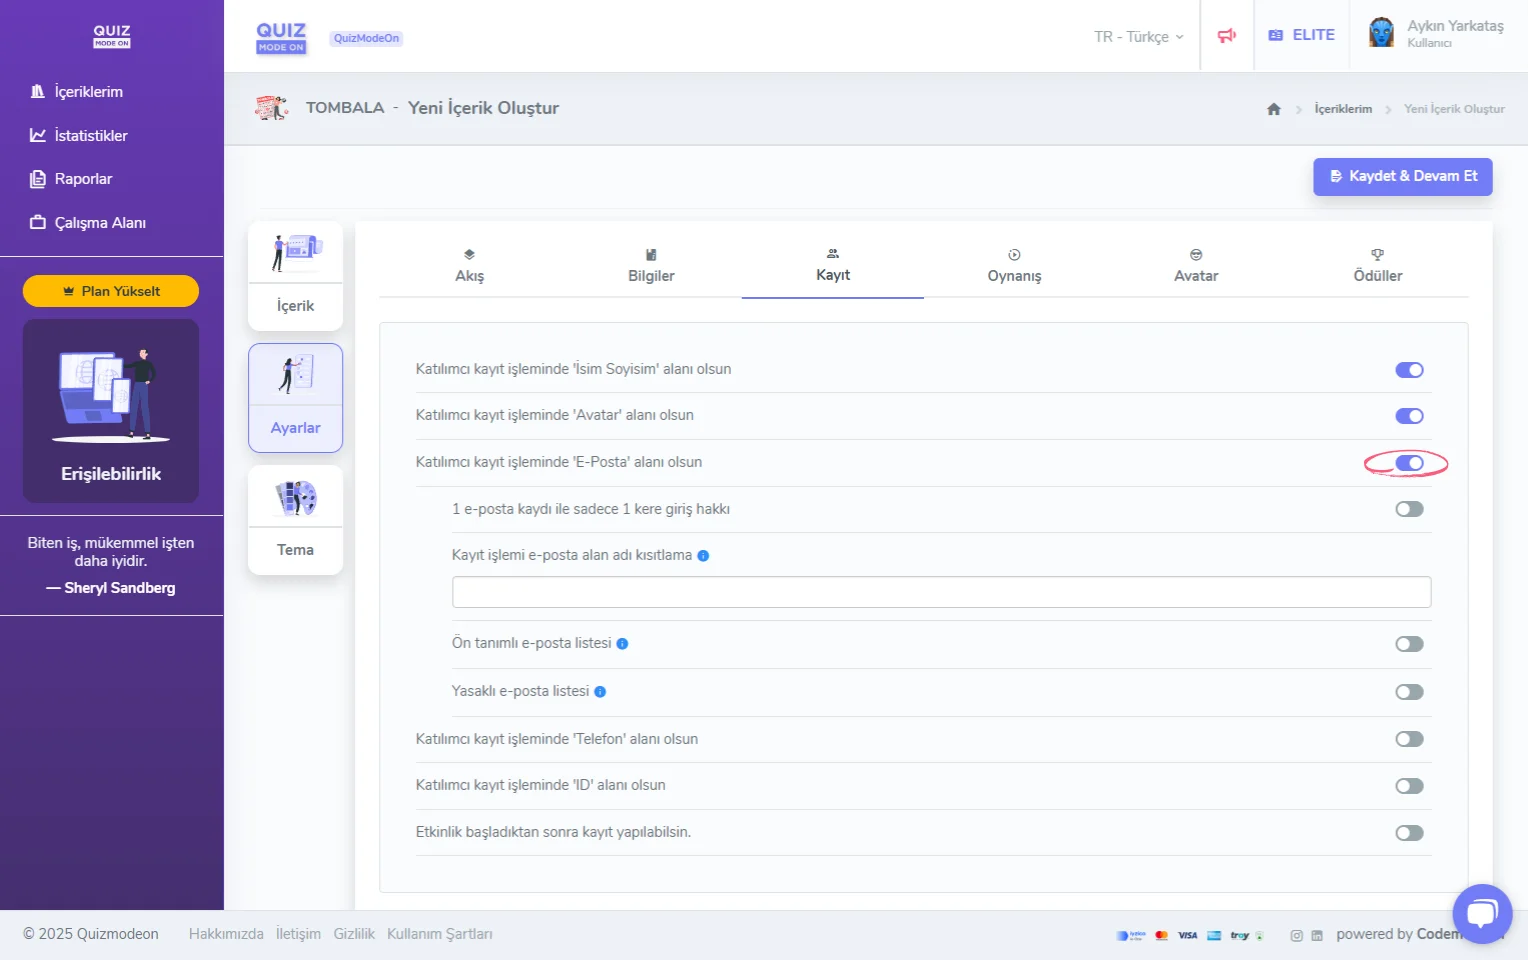Turn on the 'ID' field toggle
This screenshot has height=960, width=1528.
click(x=1409, y=786)
